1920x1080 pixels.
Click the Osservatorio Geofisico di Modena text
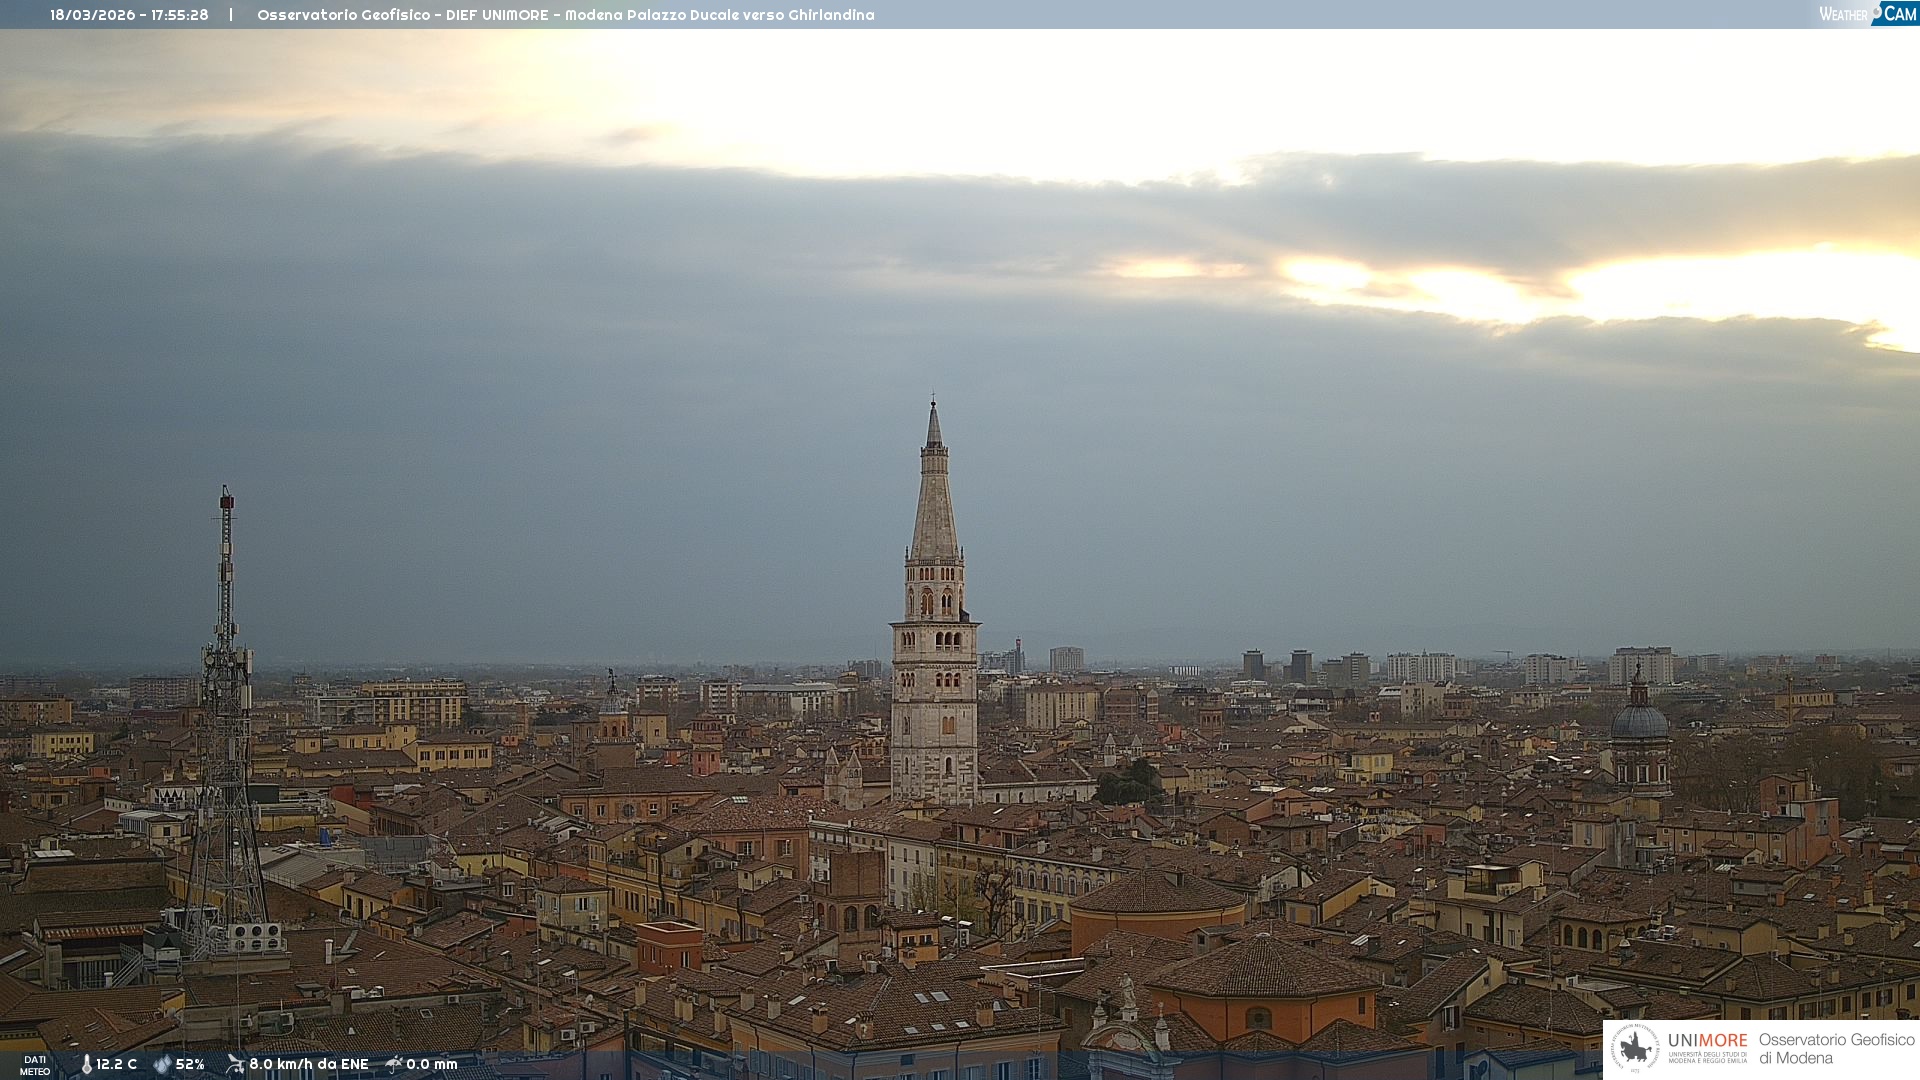tap(1836, 1048)
